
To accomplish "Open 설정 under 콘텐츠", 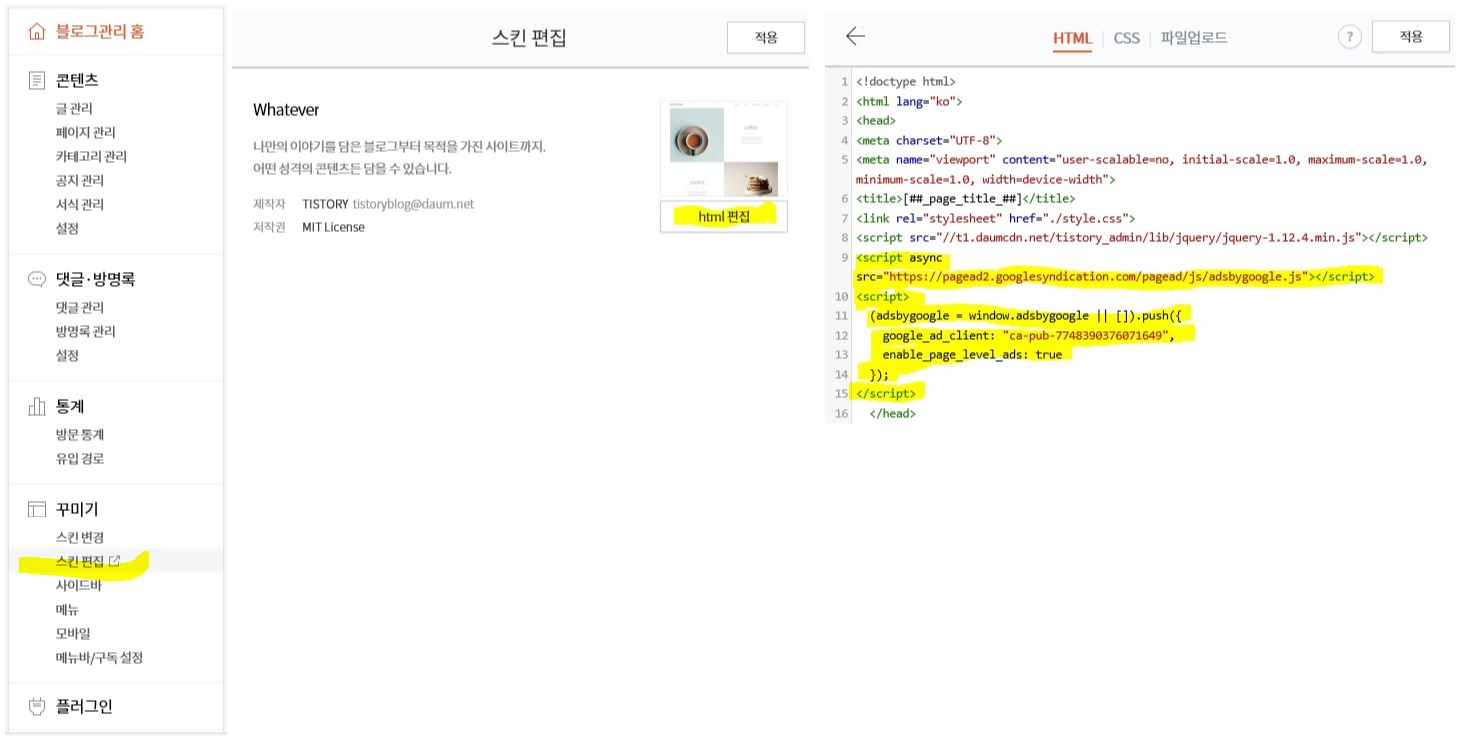I will pyautogui.click(x=67, y=228).
